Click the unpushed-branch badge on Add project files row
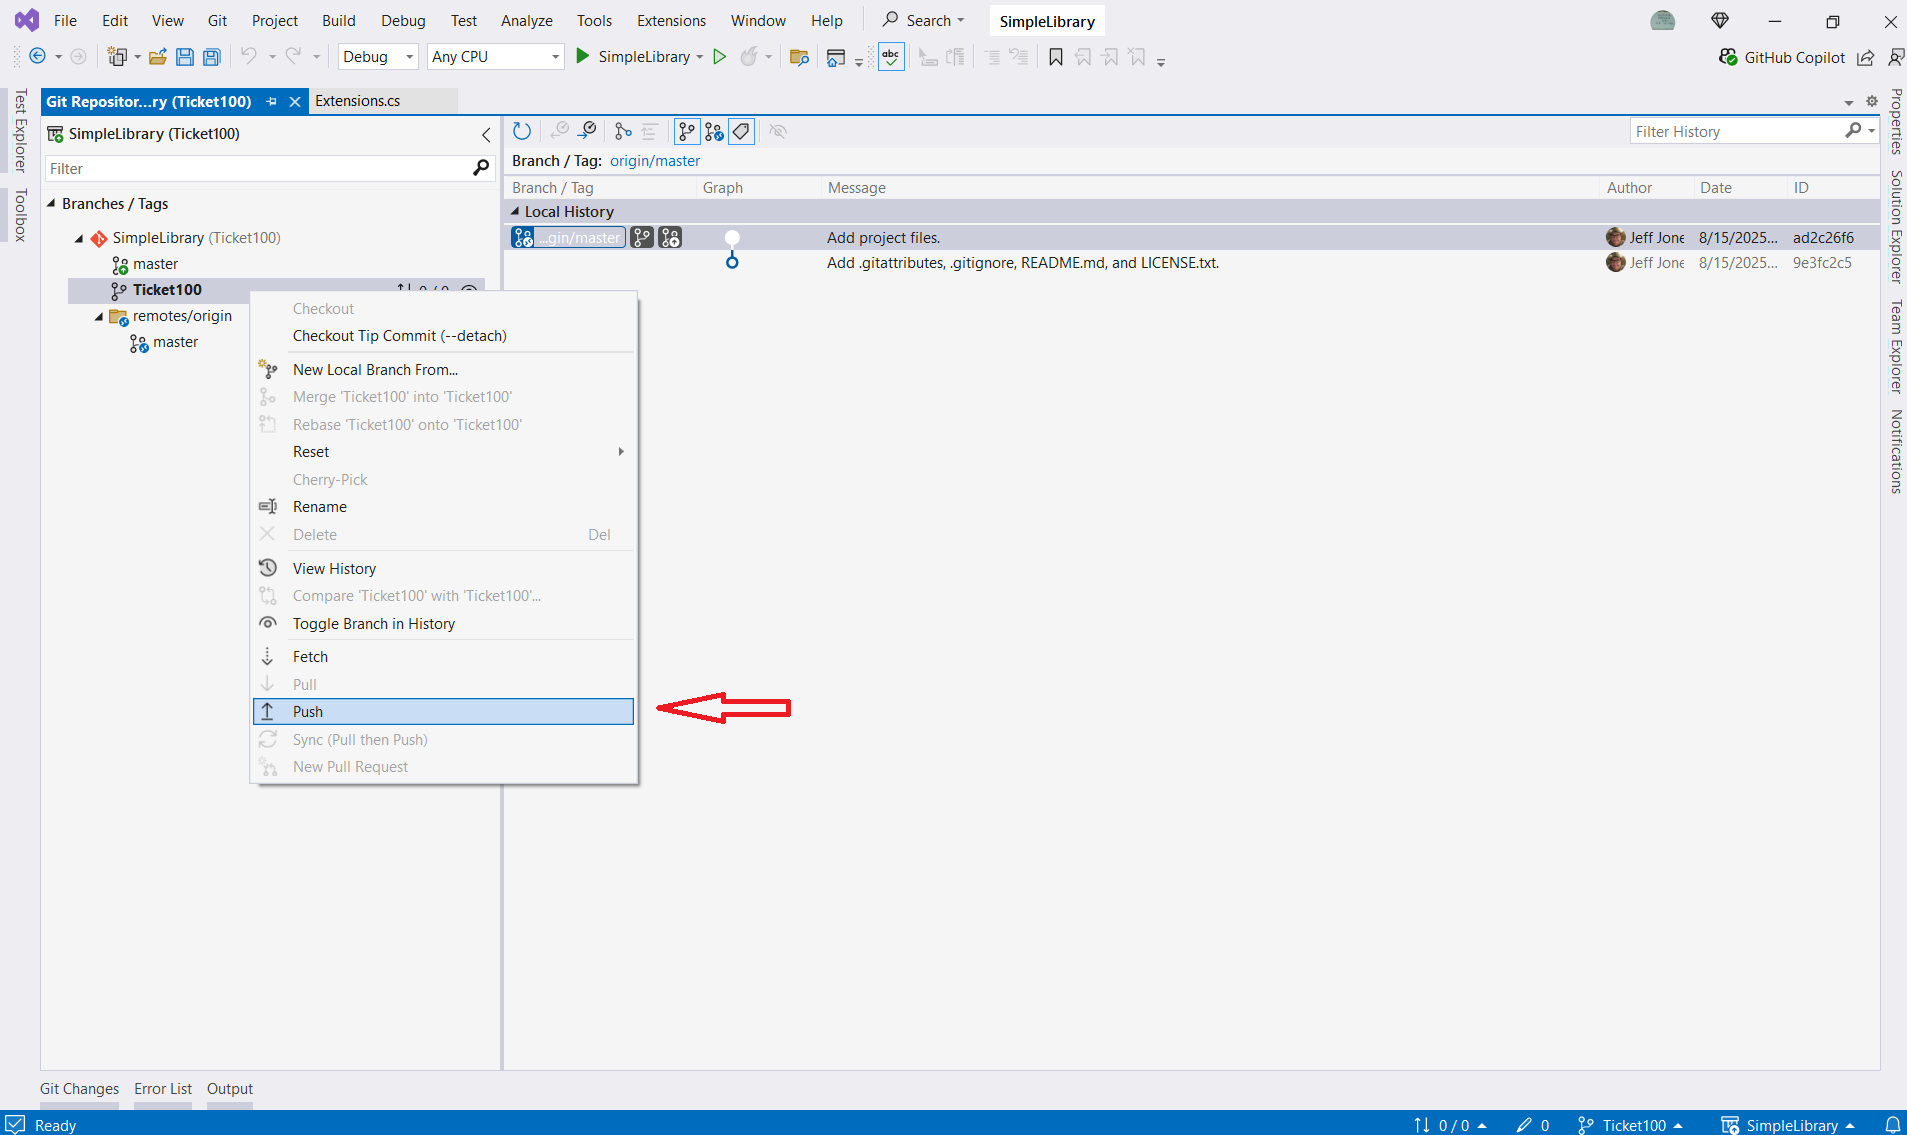The image size is (1907, 1135). (x=670, y=238)
